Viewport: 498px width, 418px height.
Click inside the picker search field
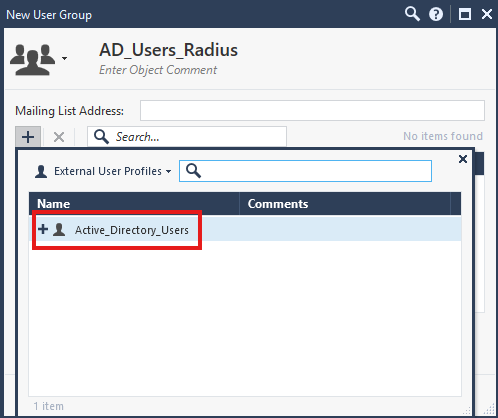click(305, 171)
